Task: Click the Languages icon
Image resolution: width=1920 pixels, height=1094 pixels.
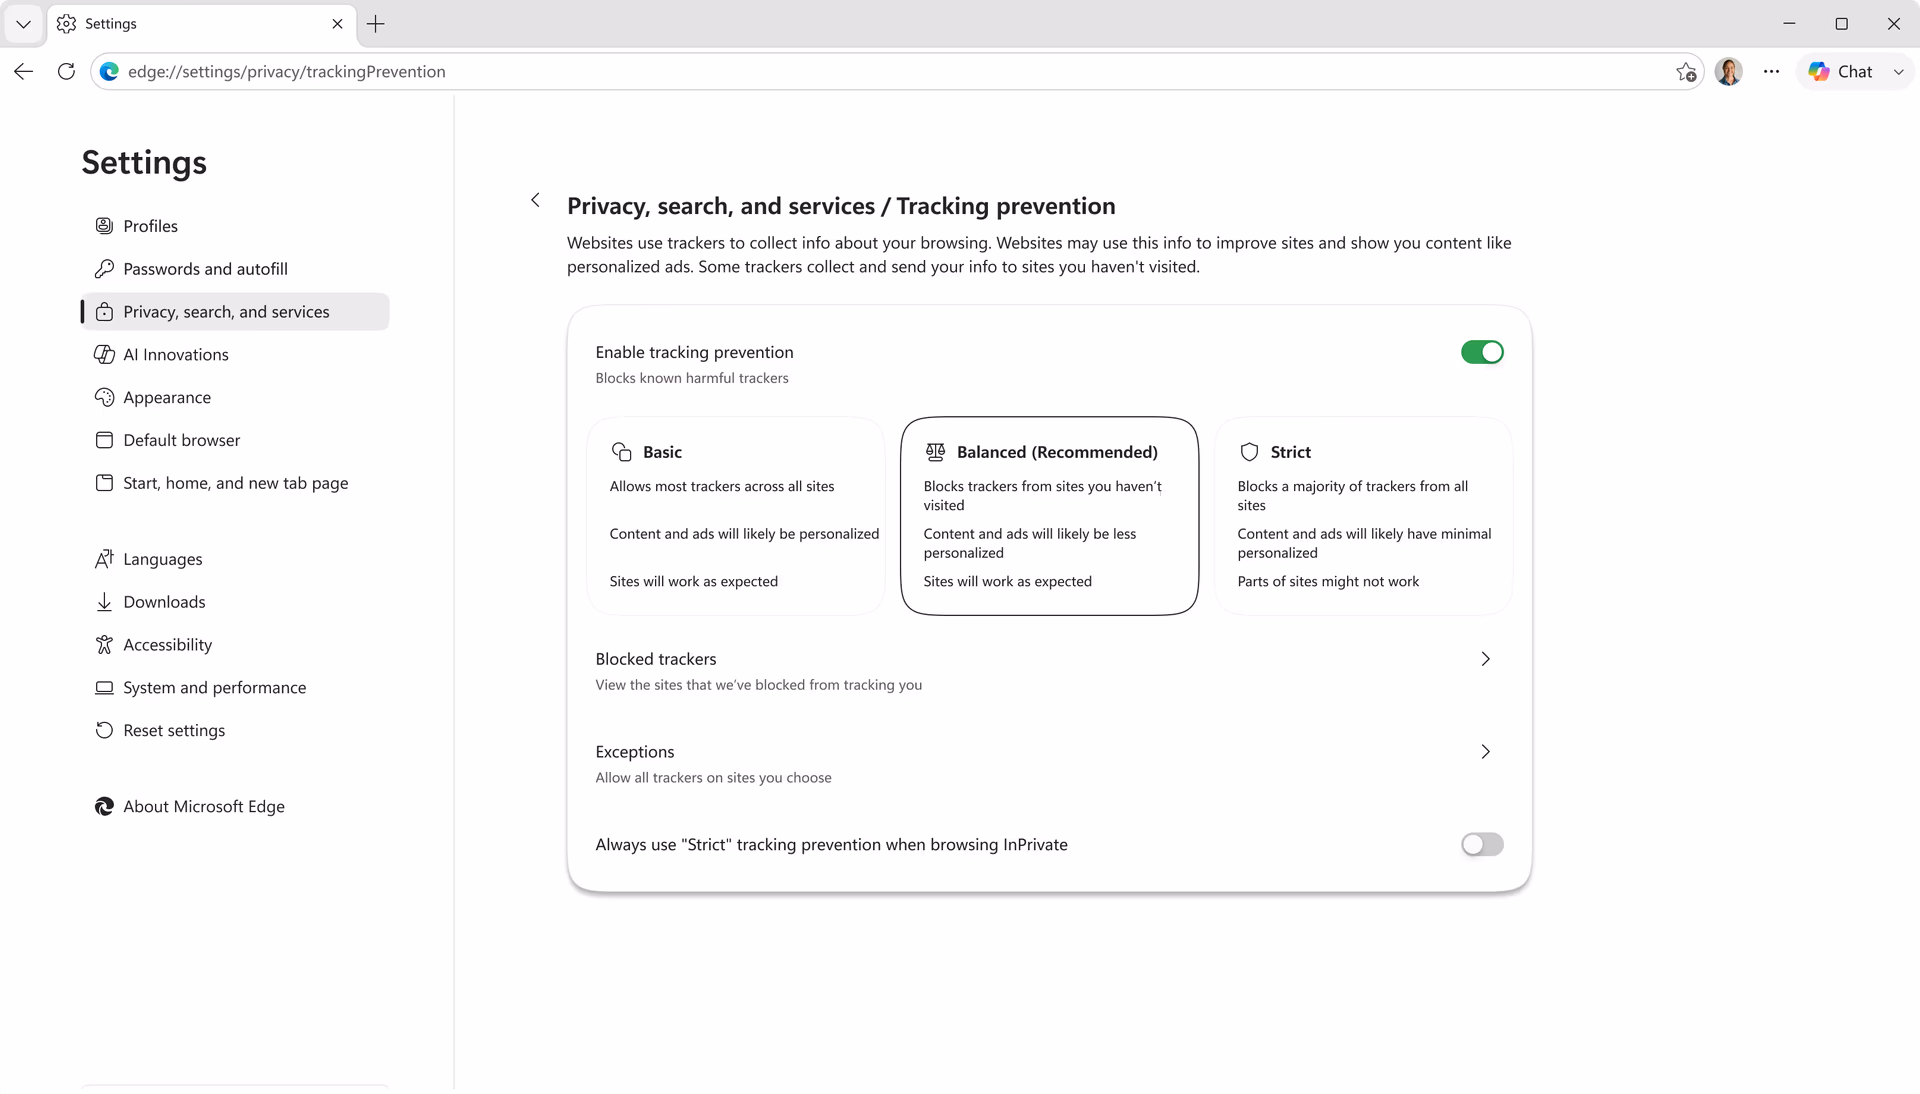Action: 104,559
